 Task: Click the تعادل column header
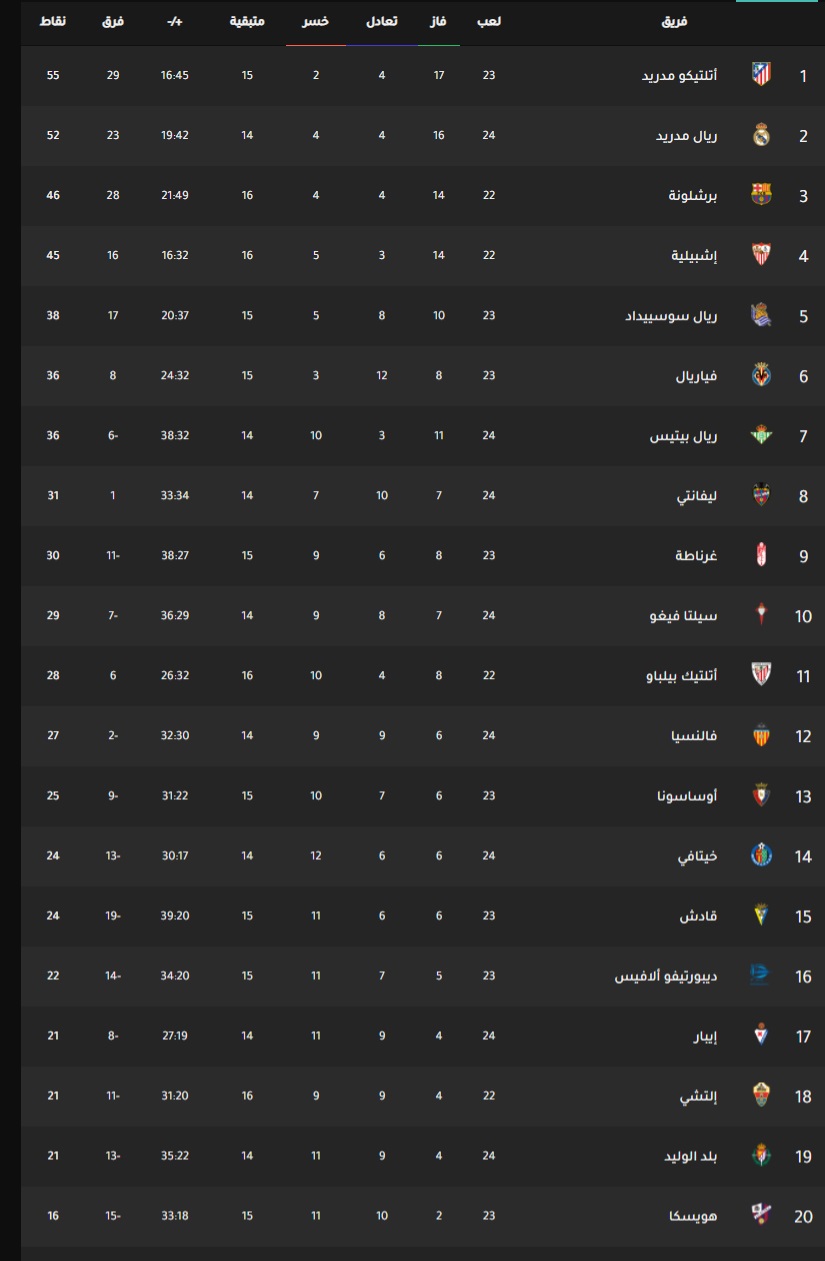pos(381,21)
